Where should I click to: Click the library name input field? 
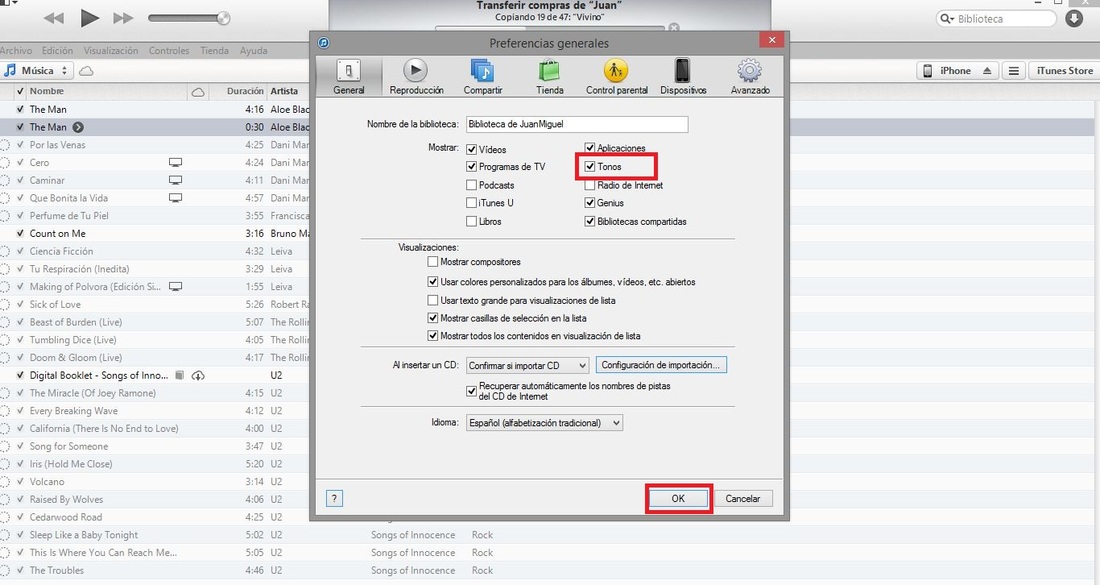pos(577,124)
